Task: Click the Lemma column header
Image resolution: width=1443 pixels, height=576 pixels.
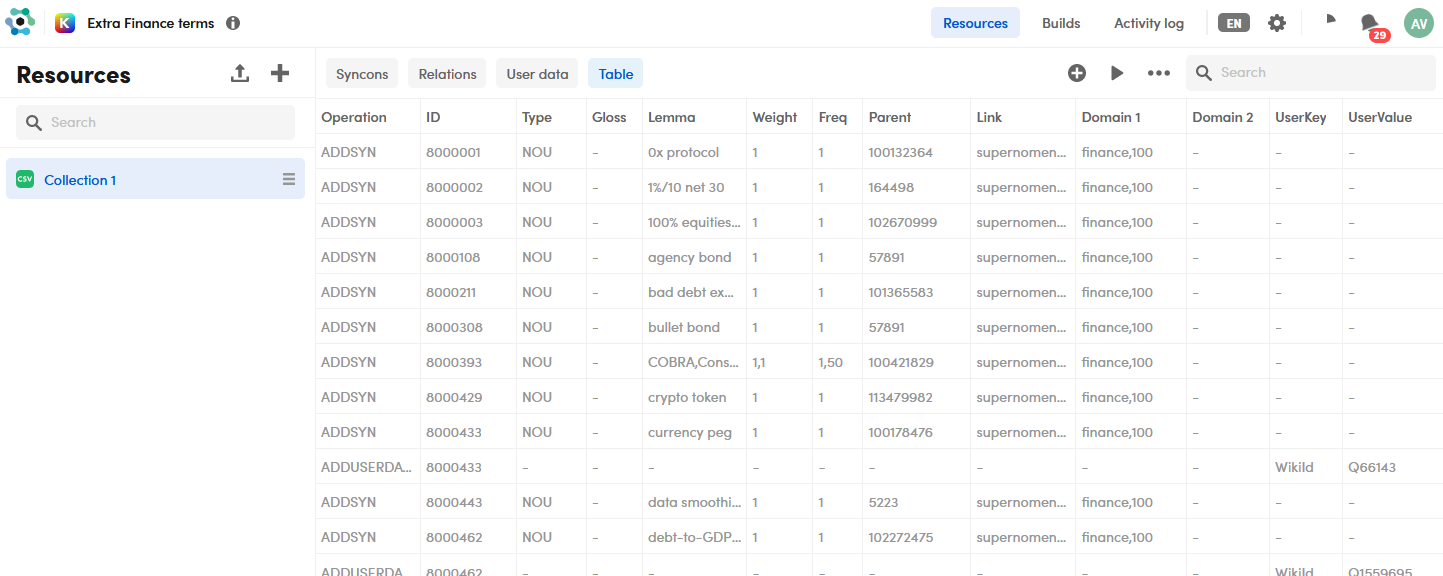Action: click(x=671, y=117)
